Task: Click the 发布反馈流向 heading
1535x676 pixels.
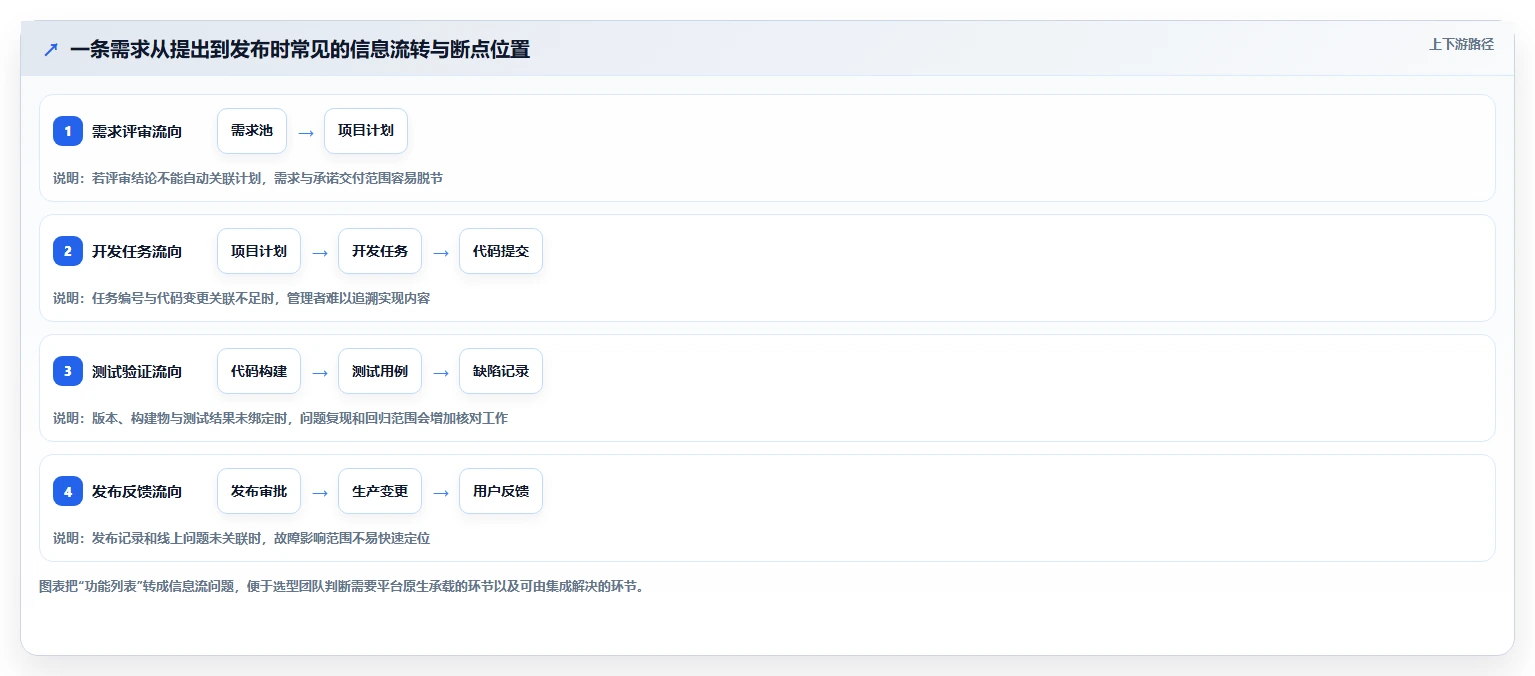Action: coord(137,491)
